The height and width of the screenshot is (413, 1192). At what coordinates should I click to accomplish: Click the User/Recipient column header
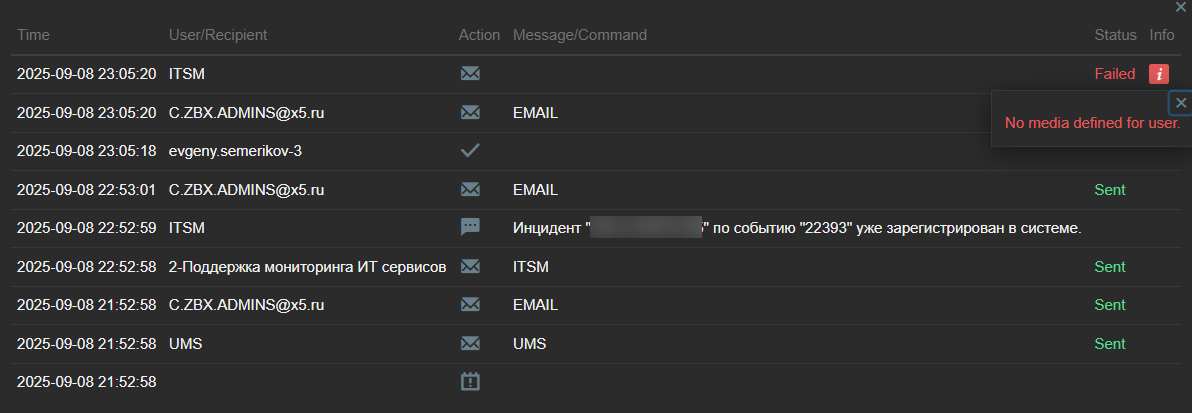click(x=218, y=35)
